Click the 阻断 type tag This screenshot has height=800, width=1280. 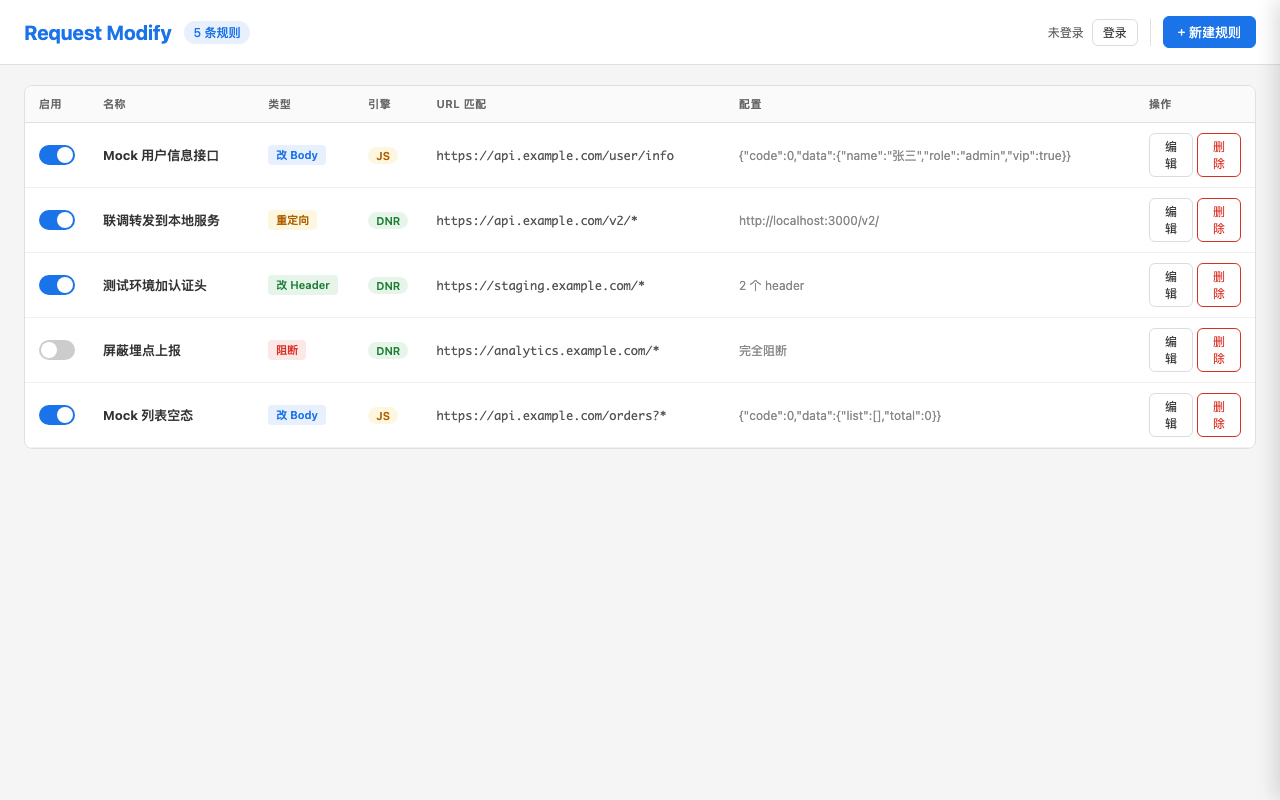click(287, 350)
